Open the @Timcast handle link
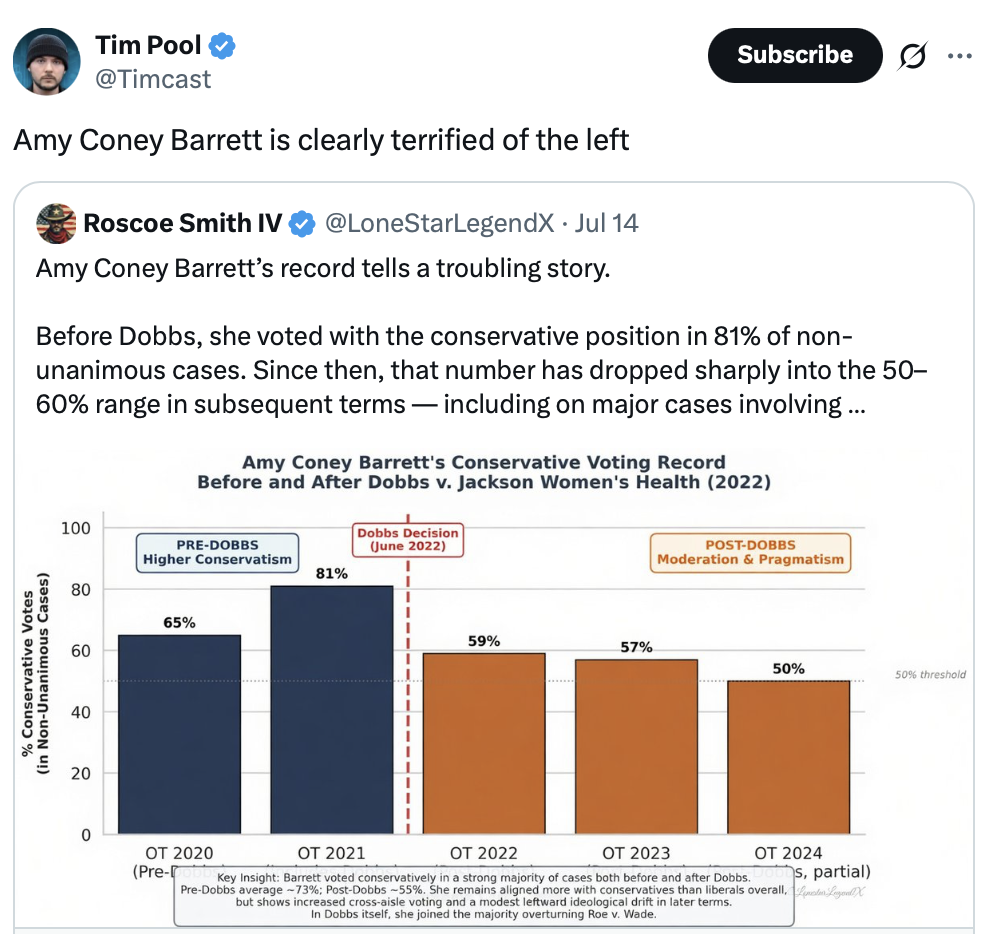 point(153,79)
